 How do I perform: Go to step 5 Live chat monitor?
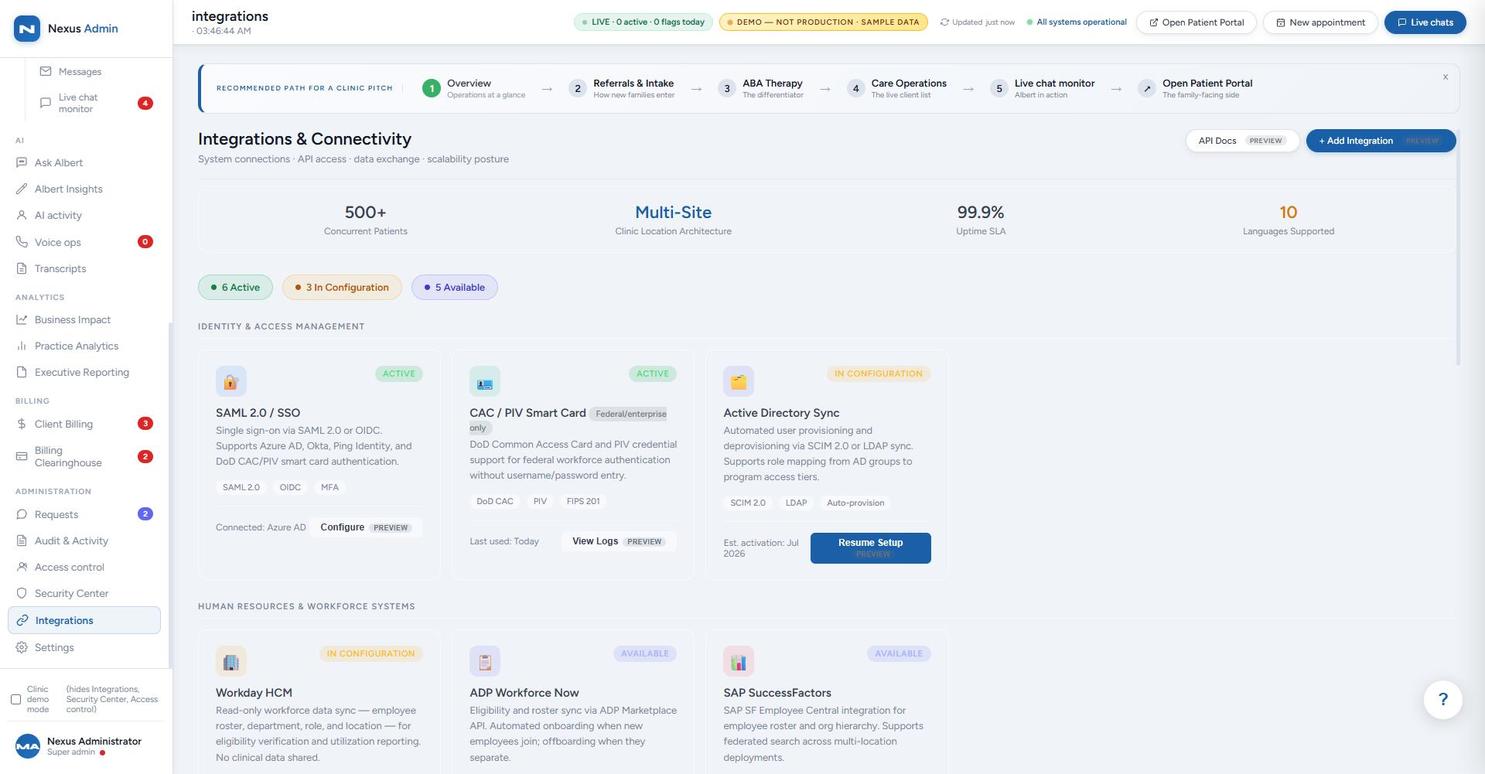[1043, 88]
